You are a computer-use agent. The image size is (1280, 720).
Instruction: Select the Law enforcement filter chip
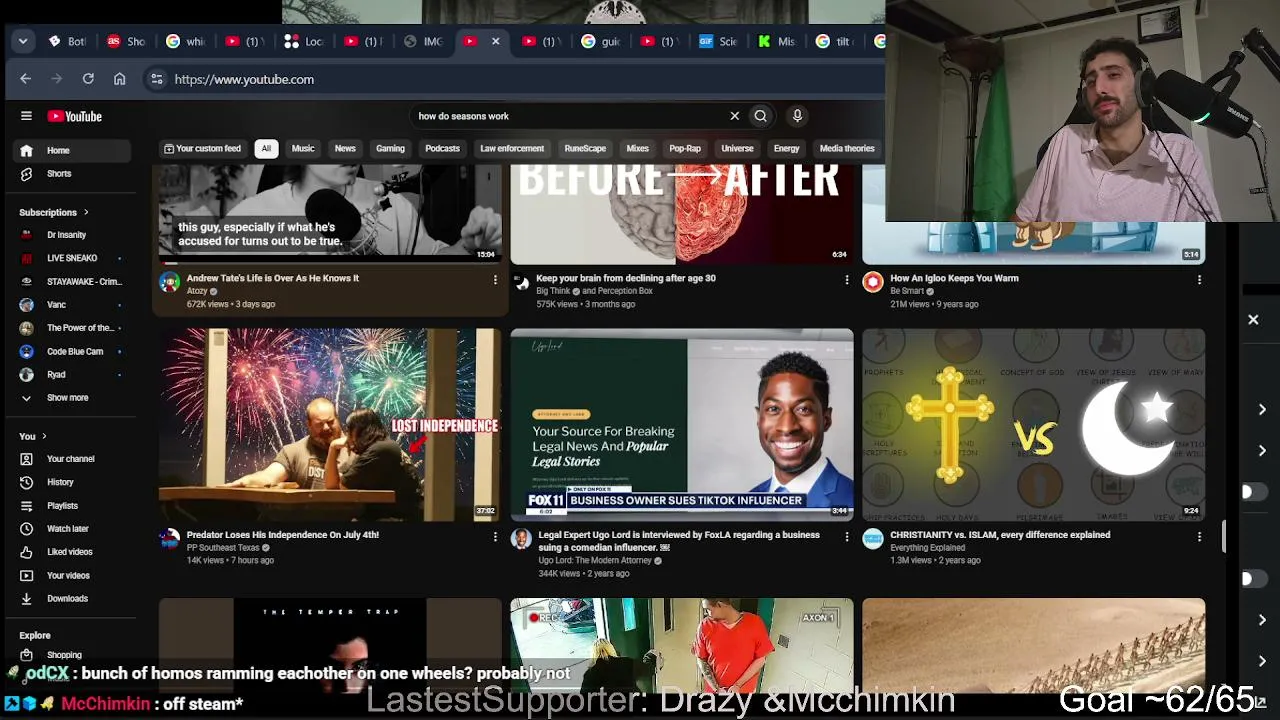point(512,148)
